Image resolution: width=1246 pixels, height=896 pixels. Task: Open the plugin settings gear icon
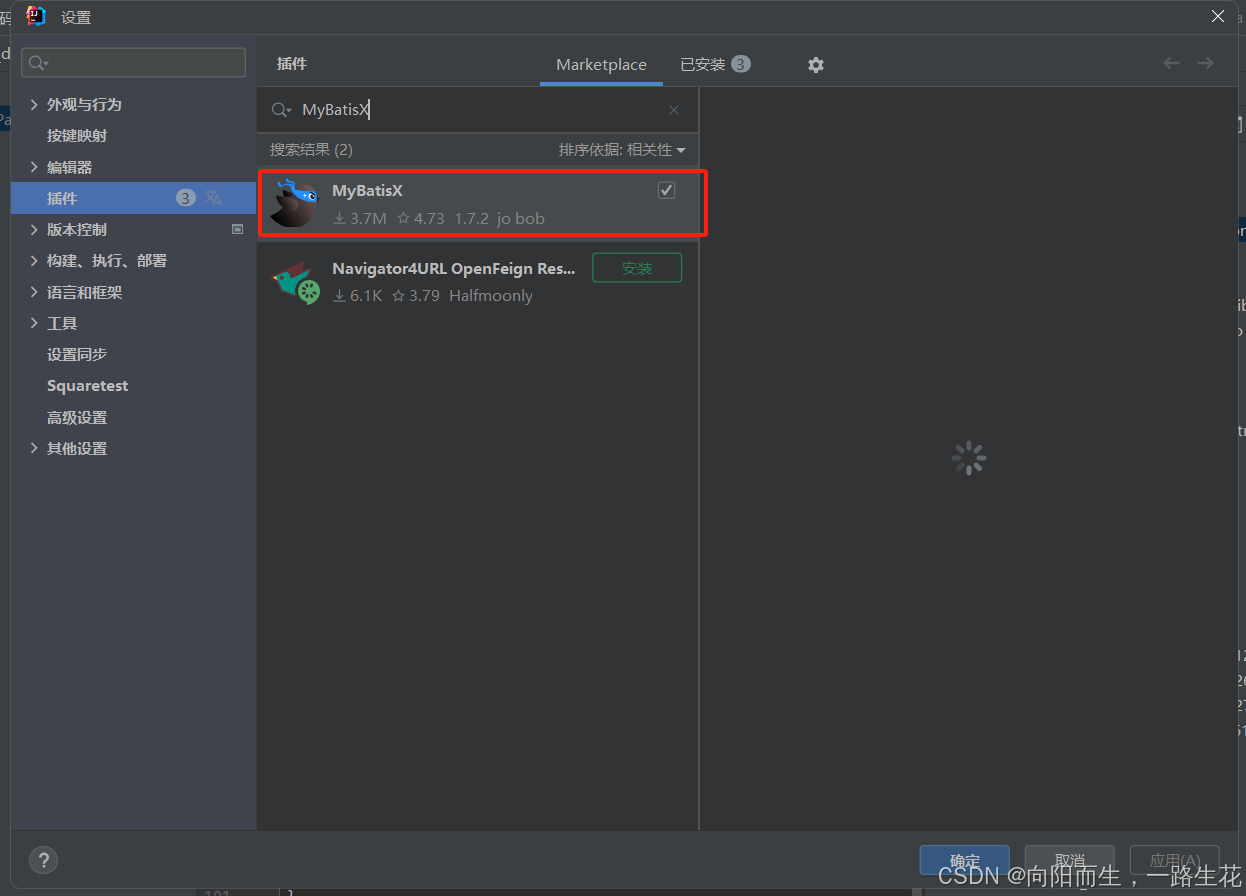pos(816,65)
